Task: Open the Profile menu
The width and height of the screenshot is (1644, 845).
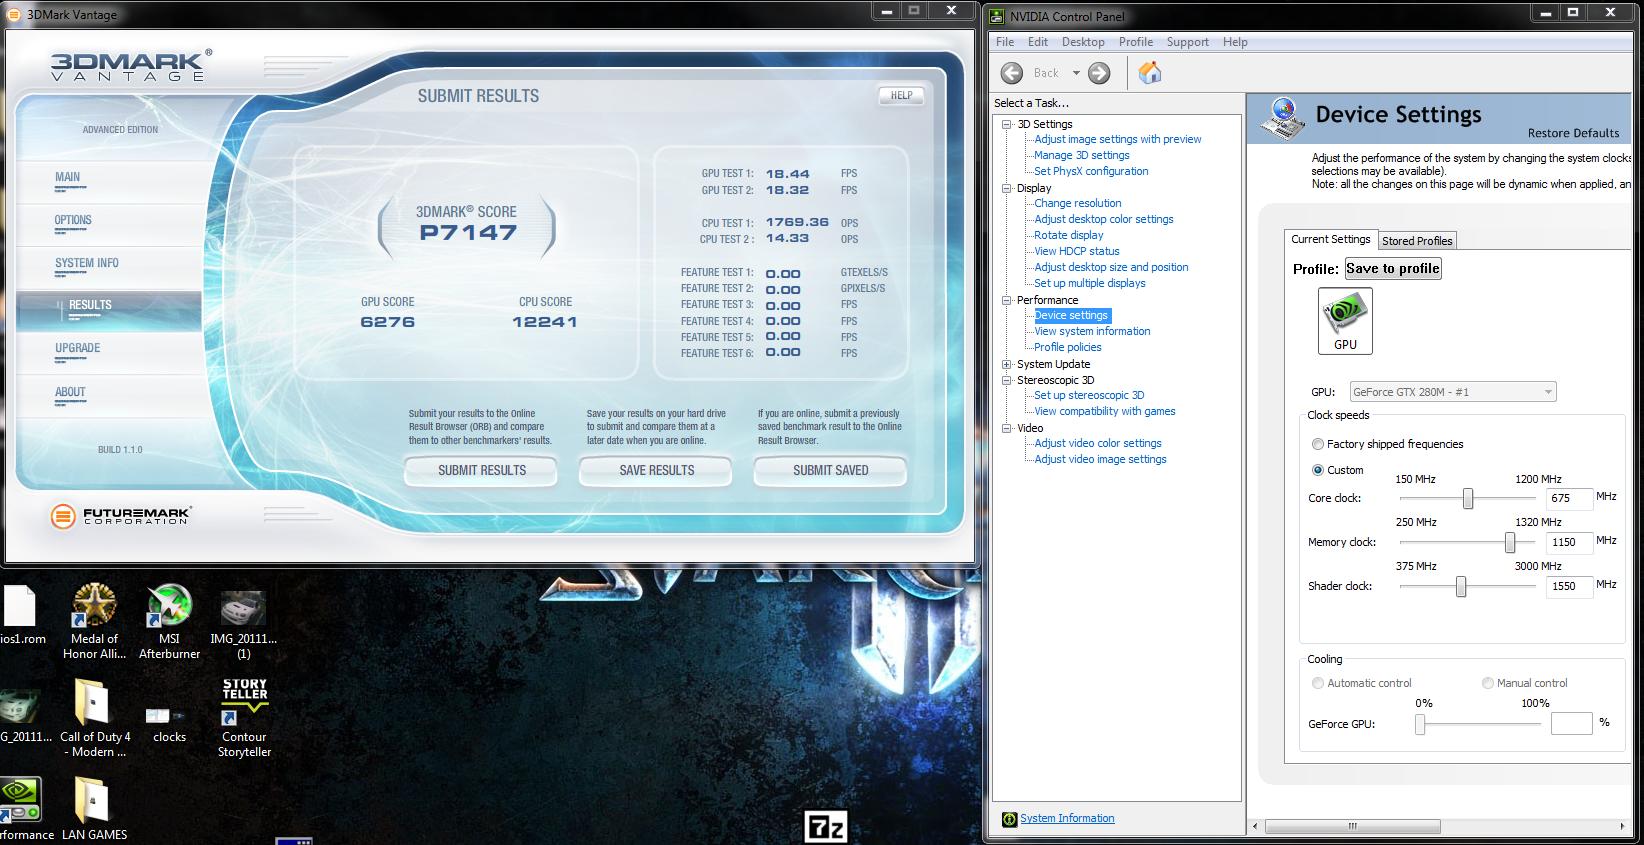Action: coord(1136,42)
